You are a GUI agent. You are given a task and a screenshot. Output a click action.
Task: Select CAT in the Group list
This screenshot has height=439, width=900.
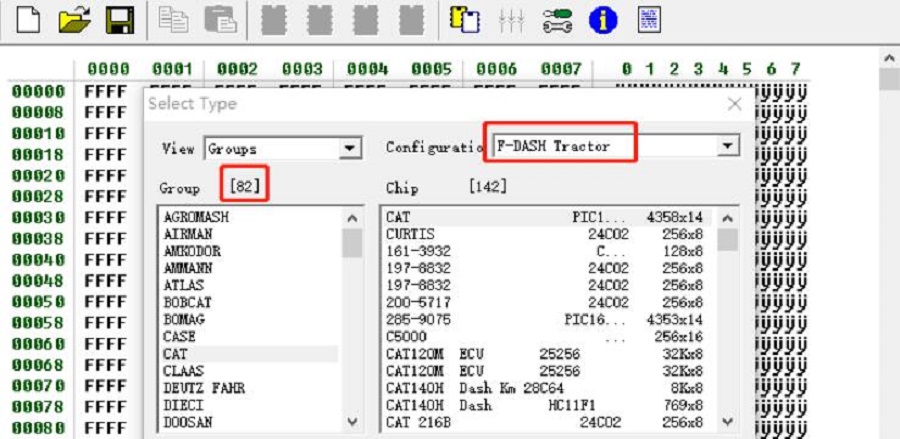[248, 353]
